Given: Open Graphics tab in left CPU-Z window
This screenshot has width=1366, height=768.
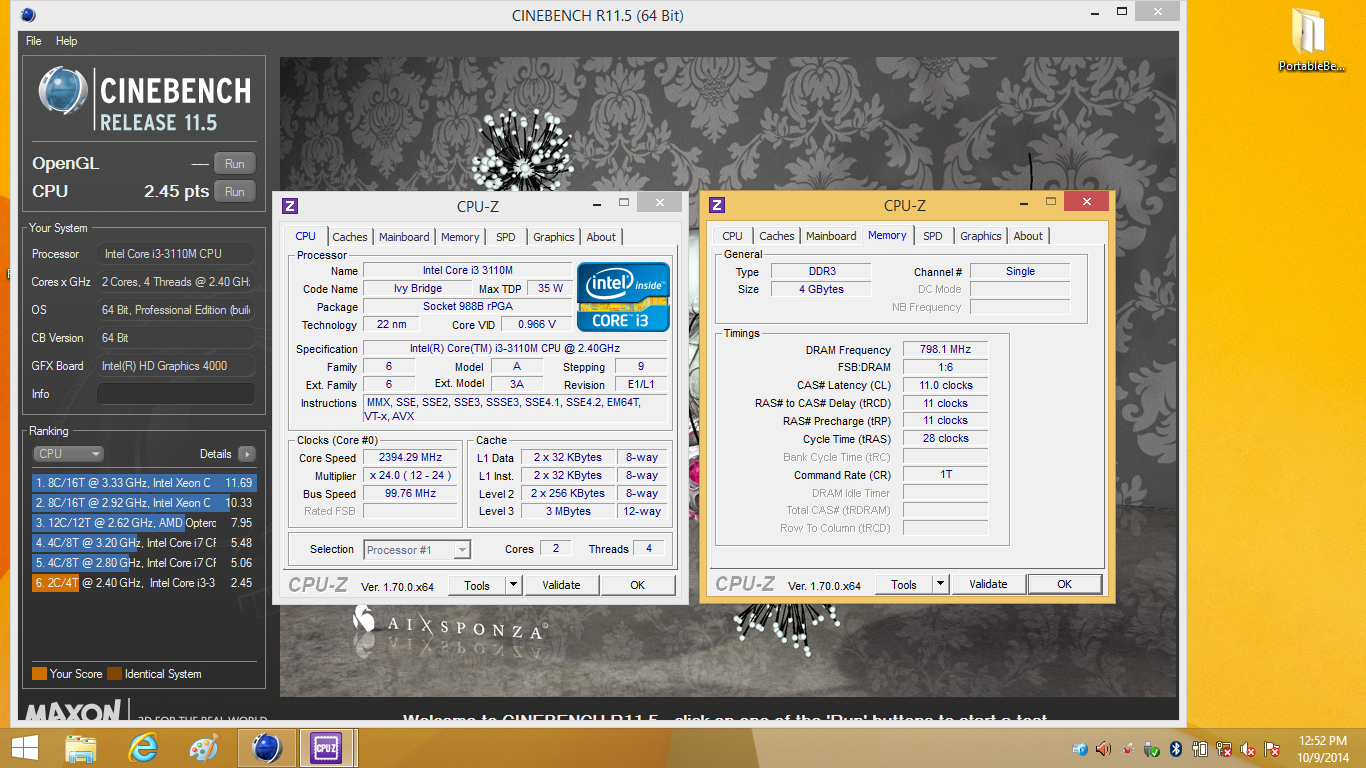Looking at the screenshot, I should 554,237.
